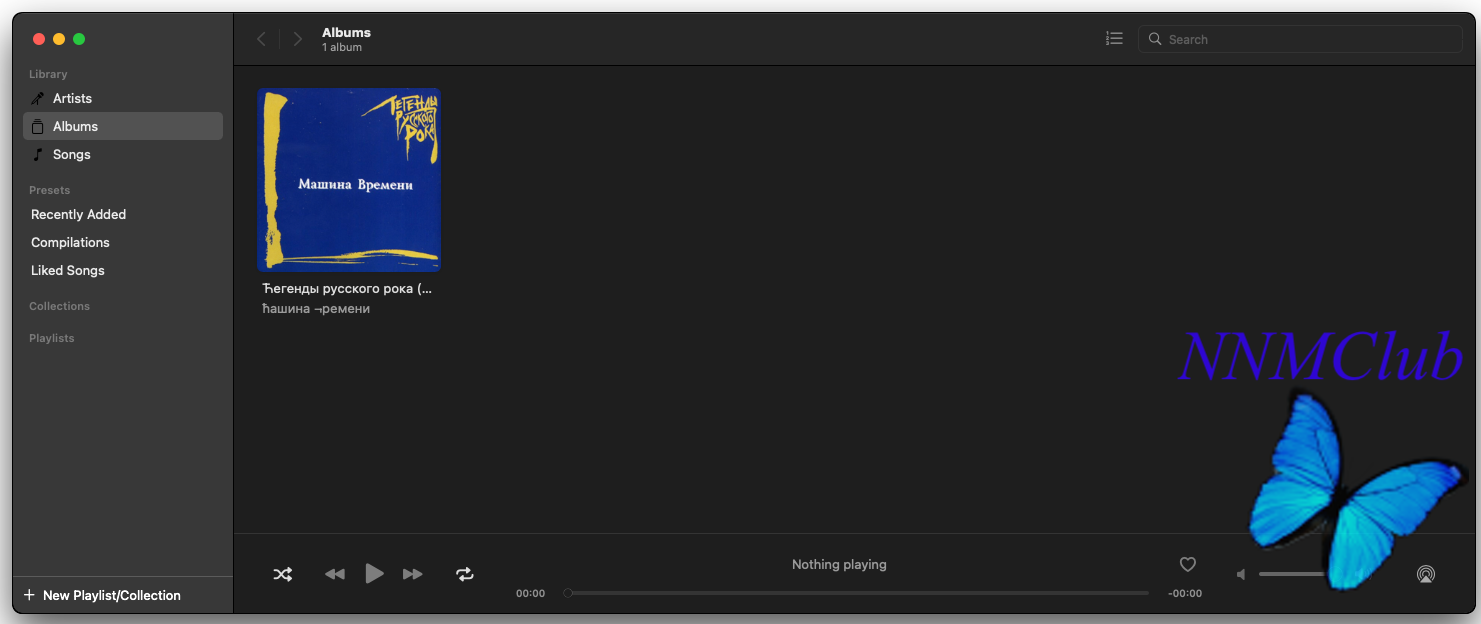Click the playback progress bar
Image resolution: width=1481 pixels, height=624 pixels.
857,593
